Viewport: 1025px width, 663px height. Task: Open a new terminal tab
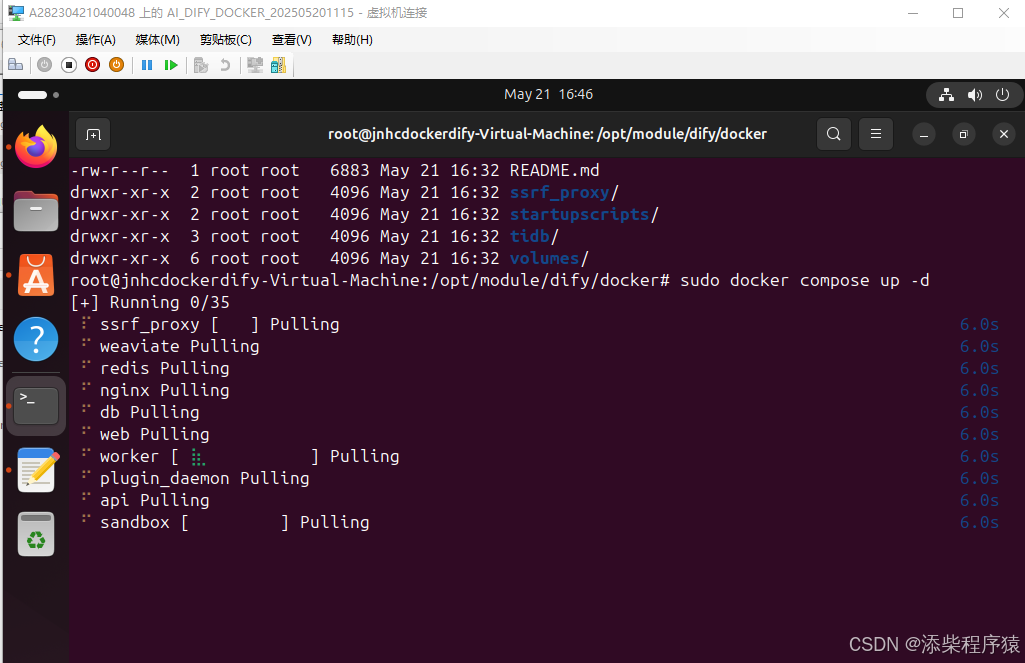[x=93, y=134]
